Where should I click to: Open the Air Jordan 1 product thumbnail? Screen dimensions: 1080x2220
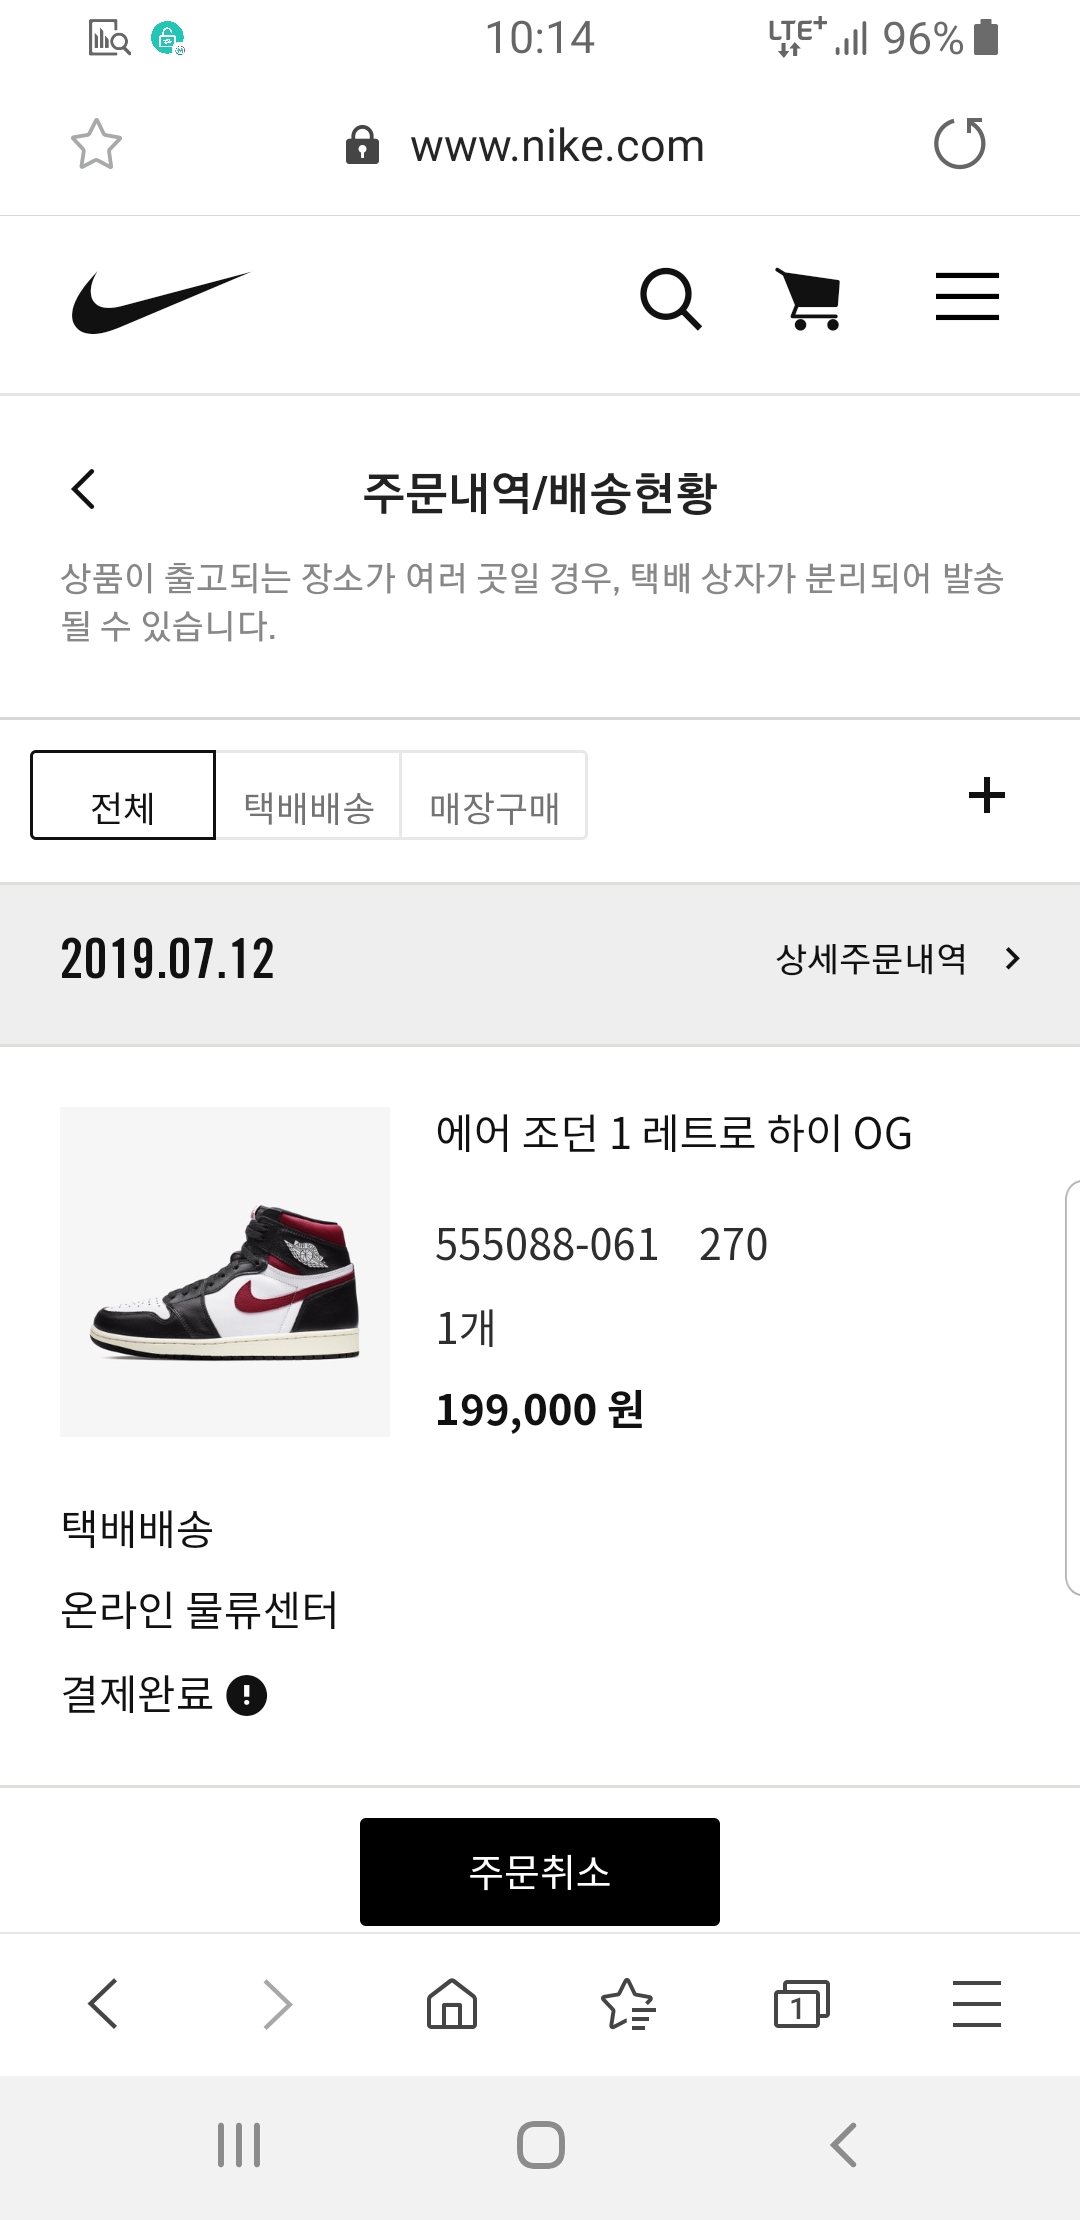225,1272
